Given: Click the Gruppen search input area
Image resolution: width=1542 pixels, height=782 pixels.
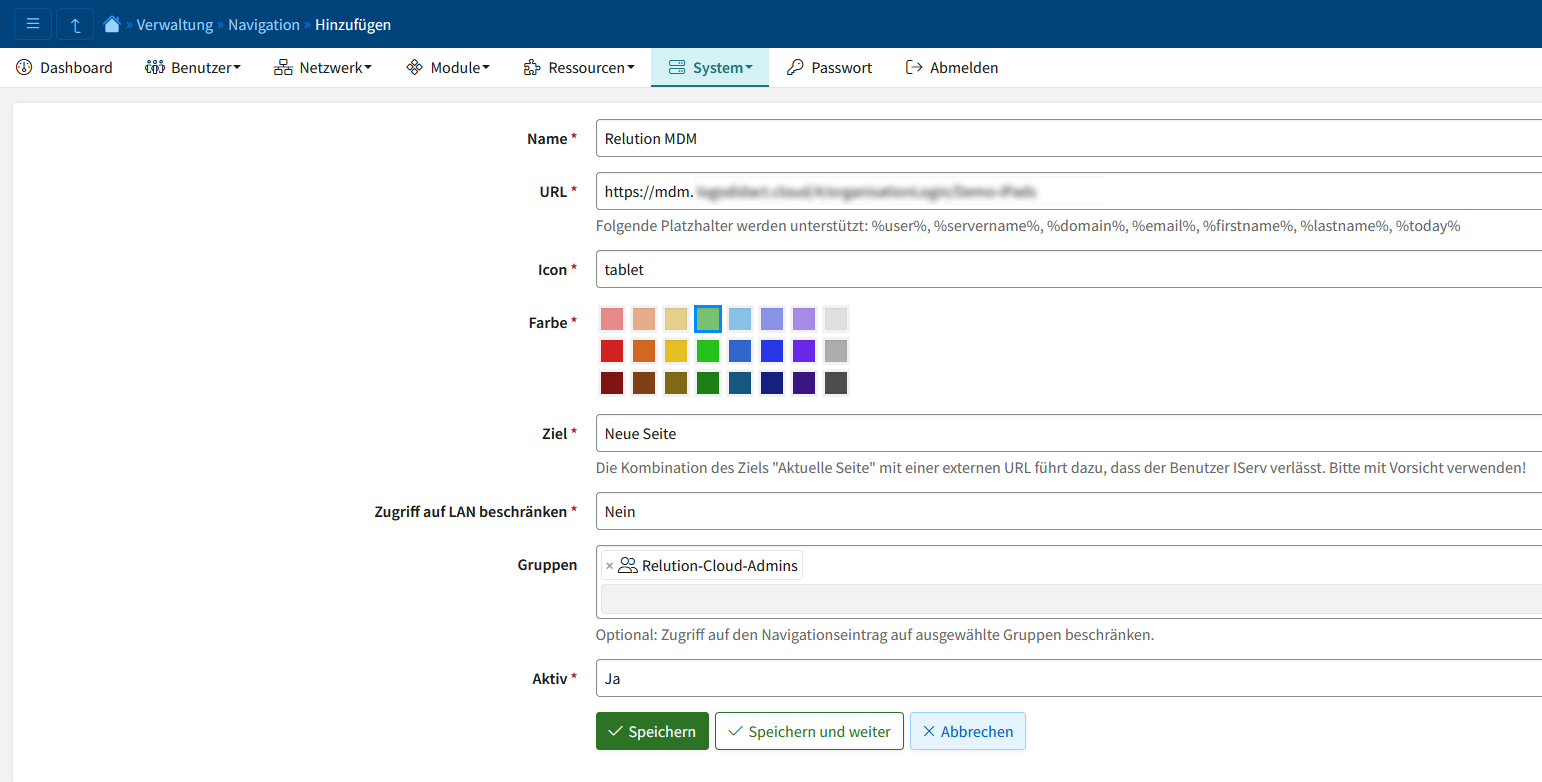Looking at the screenshot, I should [x=1070, y=599].
